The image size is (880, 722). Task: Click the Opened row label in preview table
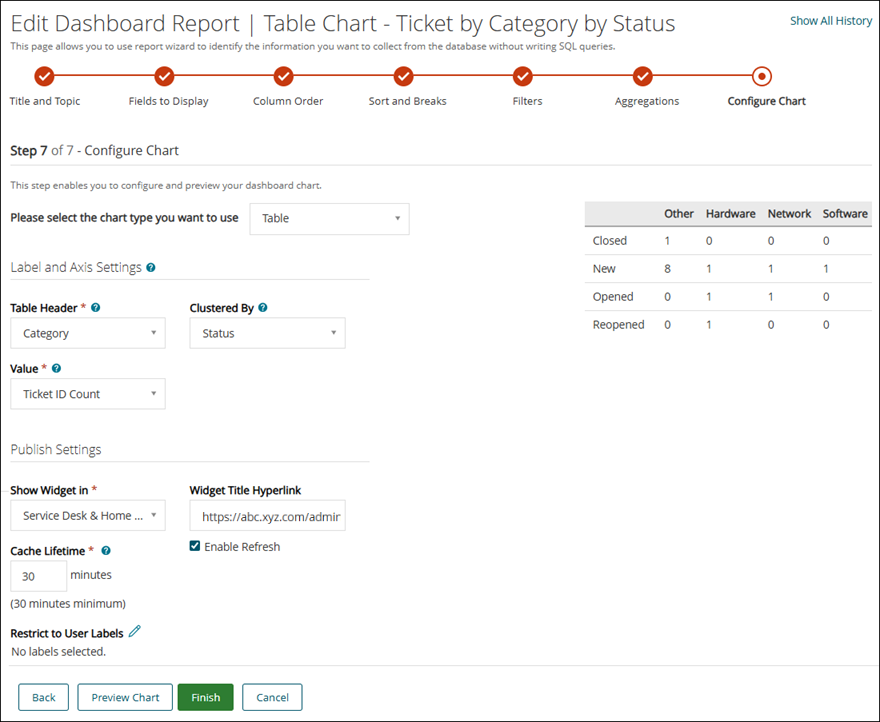click(613, 297)
